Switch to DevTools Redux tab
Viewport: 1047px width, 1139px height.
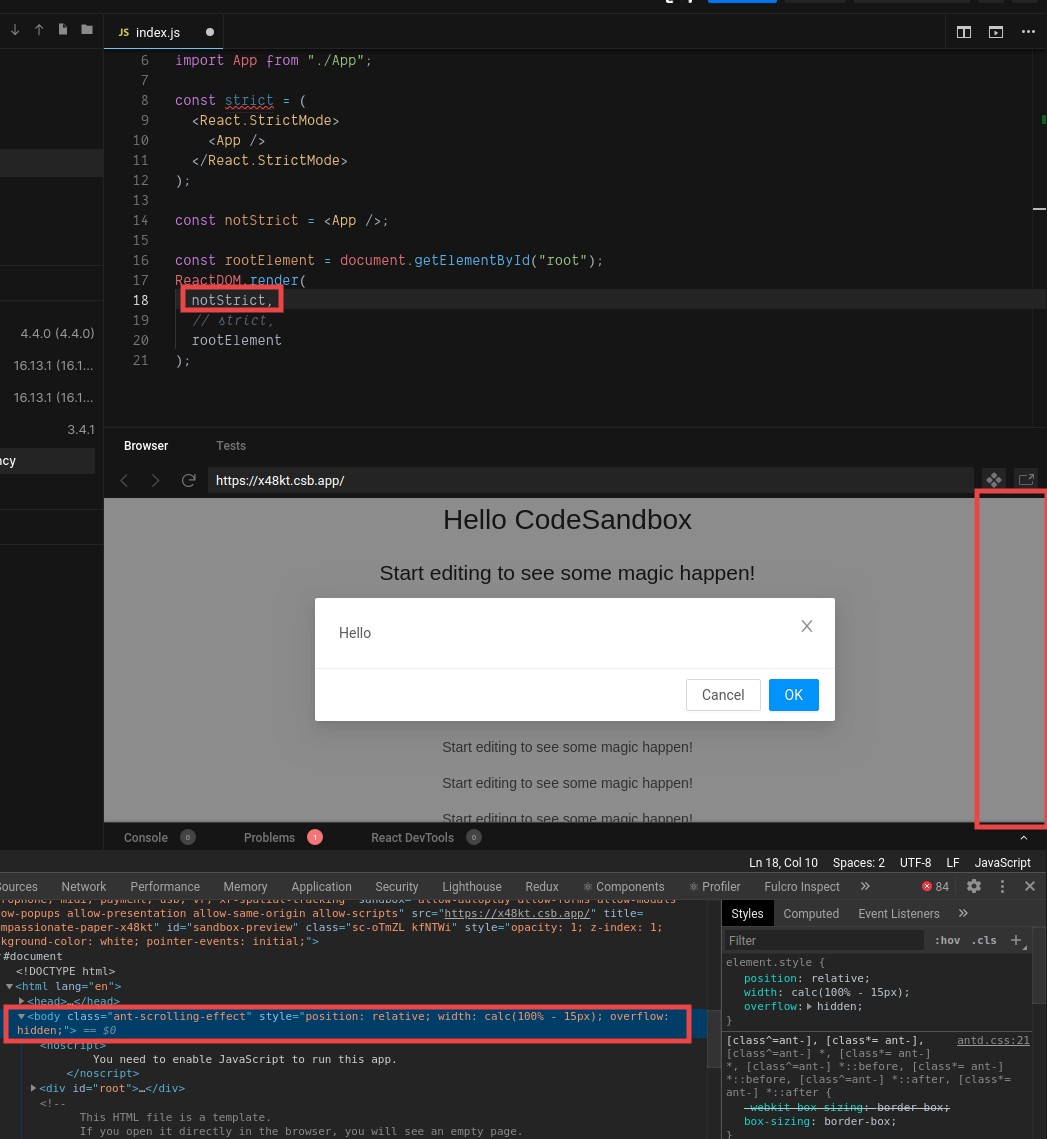coord(541,886)
